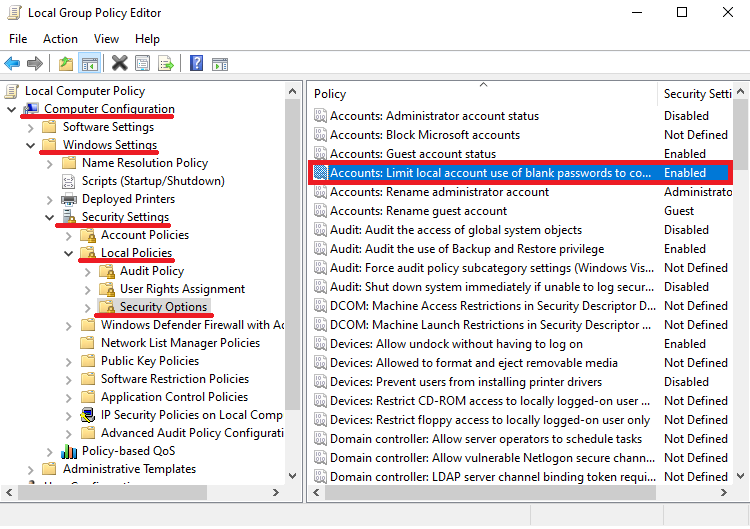Screen dimensions: 750x529
Task: Select Application Control Policies tree item
Action: coord(174,397)
